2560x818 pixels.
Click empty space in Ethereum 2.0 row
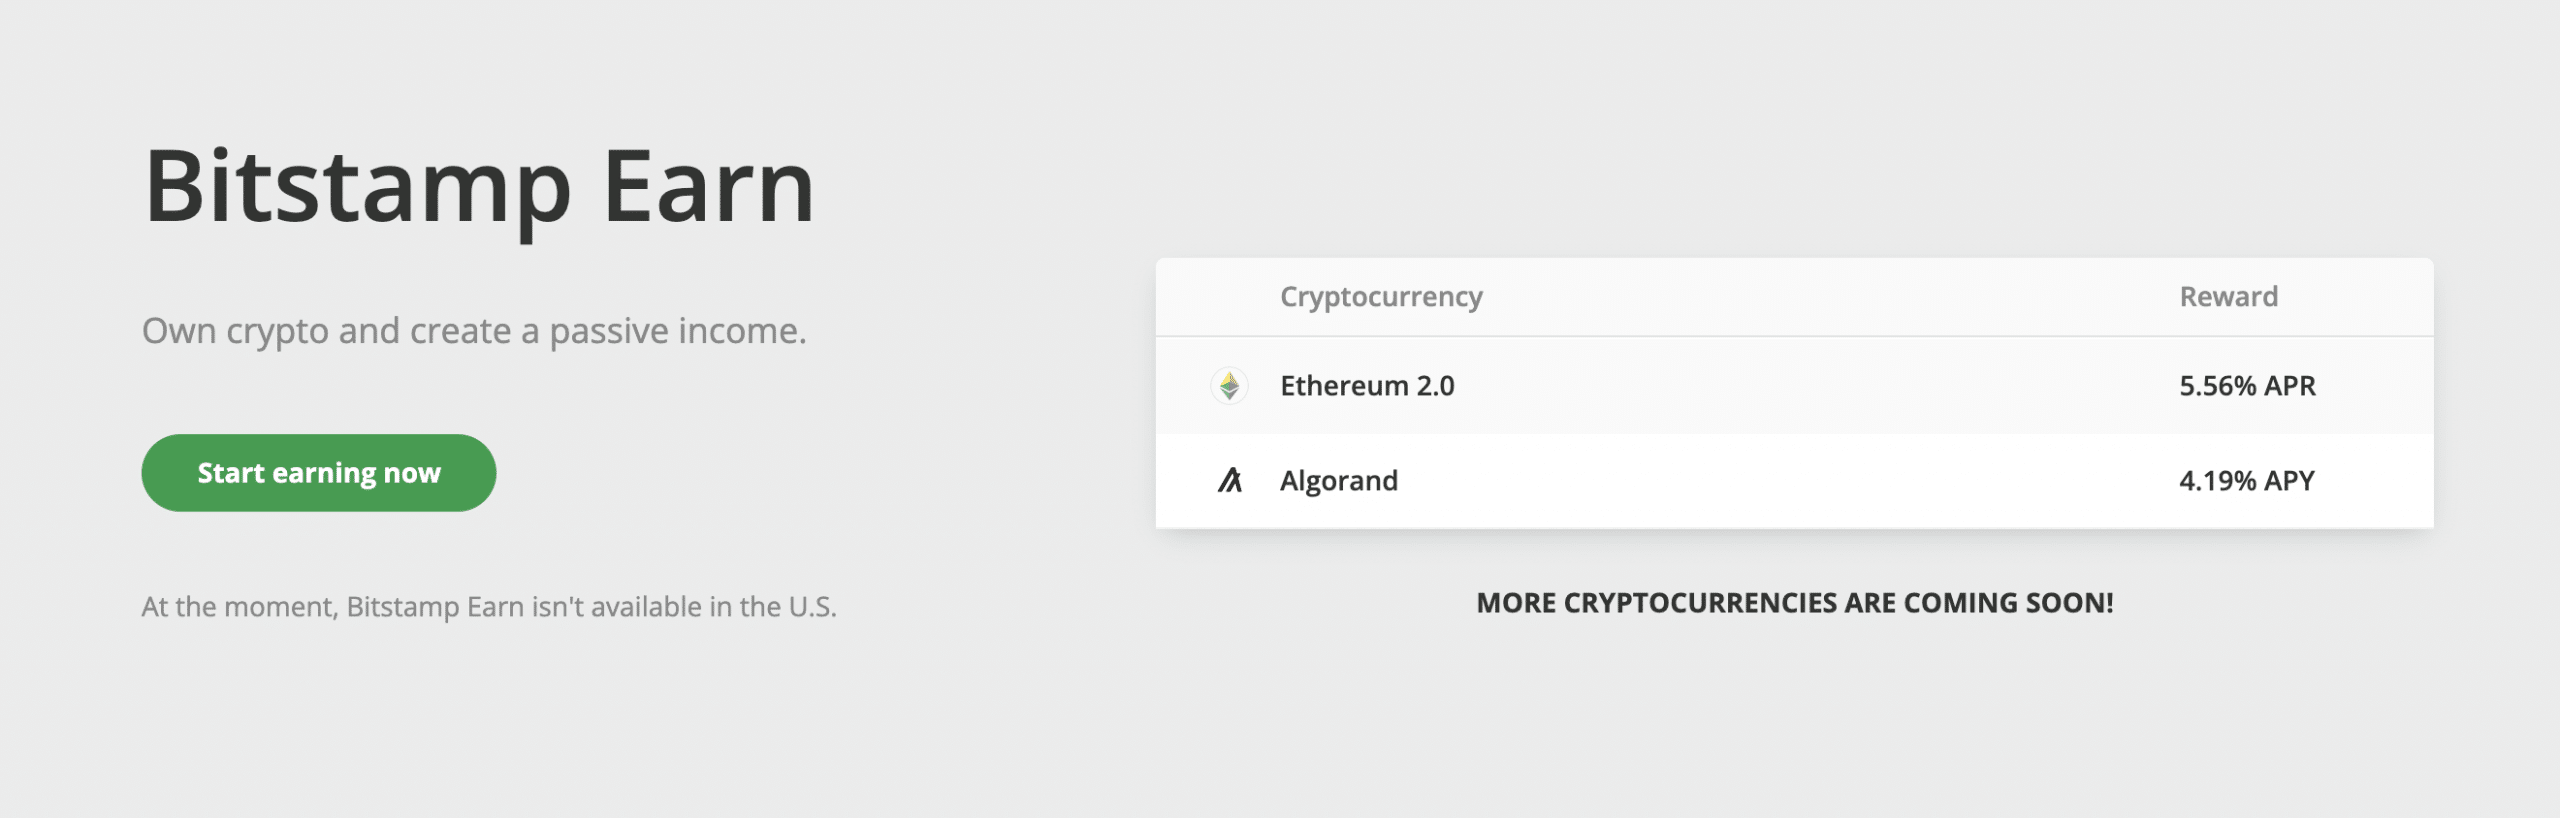pos(1800,386)
